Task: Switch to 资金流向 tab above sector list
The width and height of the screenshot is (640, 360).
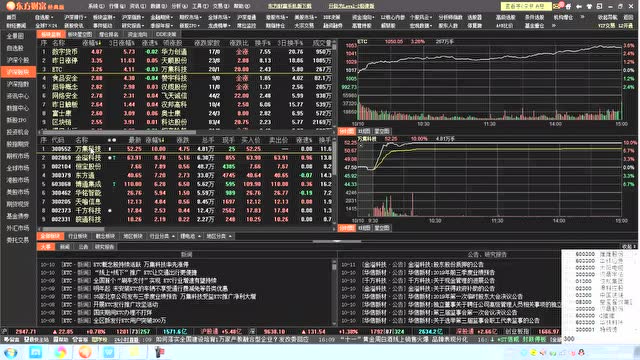Action: pos(137,35)
